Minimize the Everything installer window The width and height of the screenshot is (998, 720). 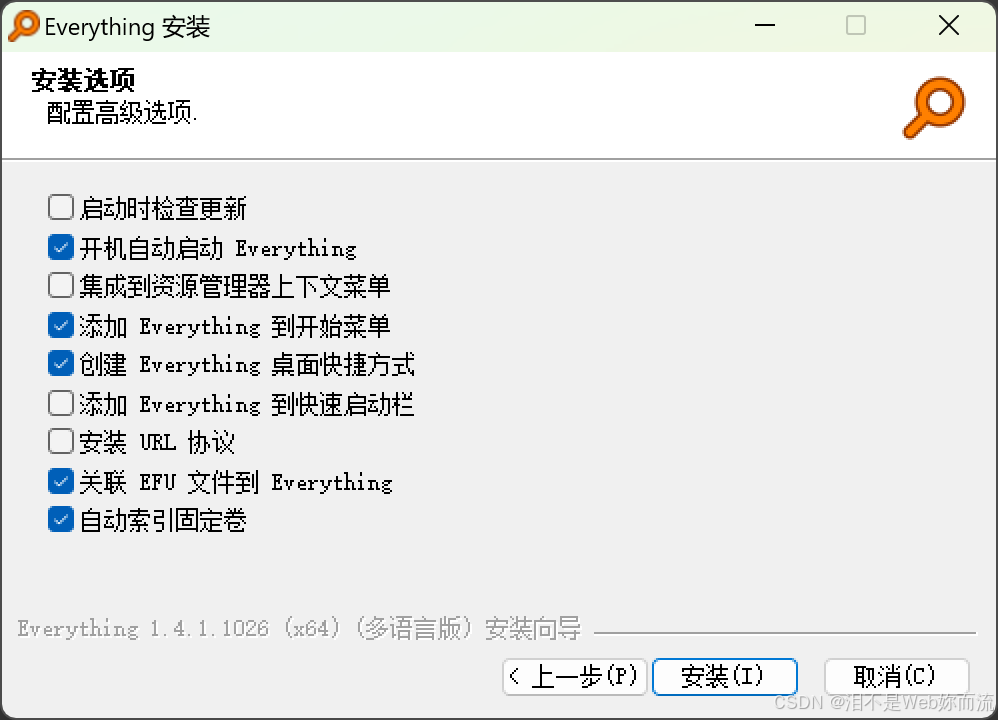click(765, 26)
